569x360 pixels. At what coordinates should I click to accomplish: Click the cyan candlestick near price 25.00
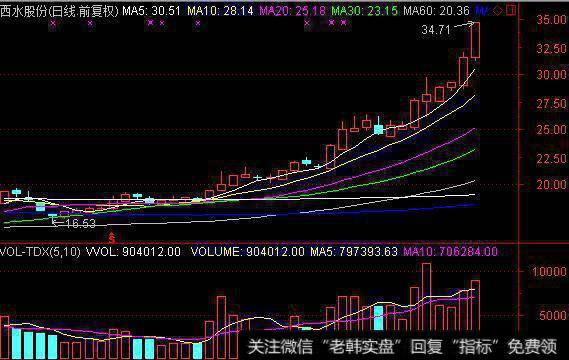coord(378,129)
